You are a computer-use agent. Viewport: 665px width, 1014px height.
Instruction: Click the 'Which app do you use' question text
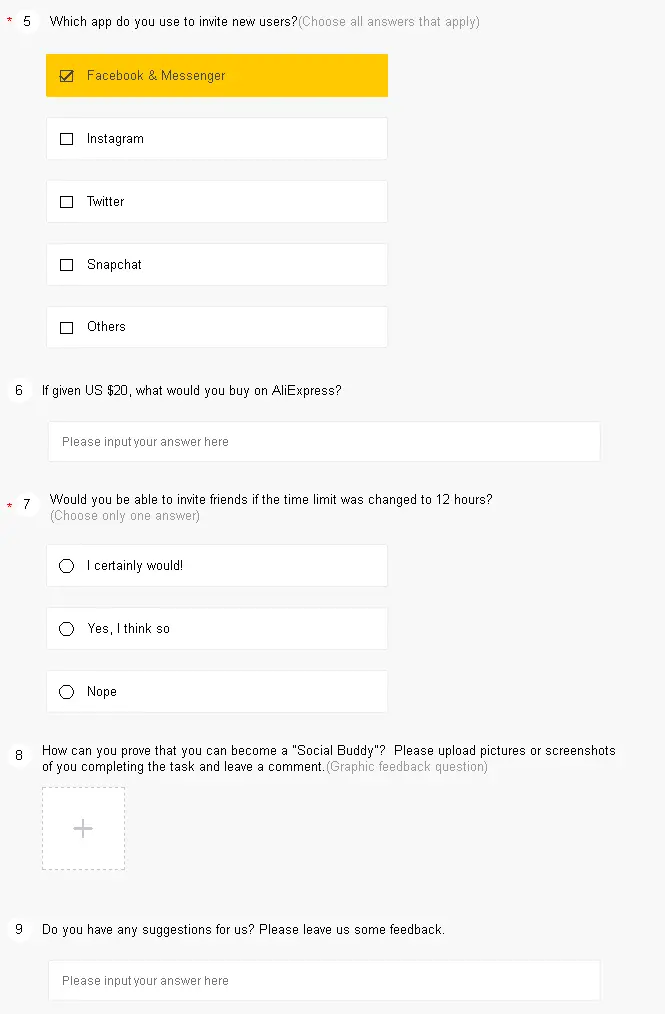point(173,21)
